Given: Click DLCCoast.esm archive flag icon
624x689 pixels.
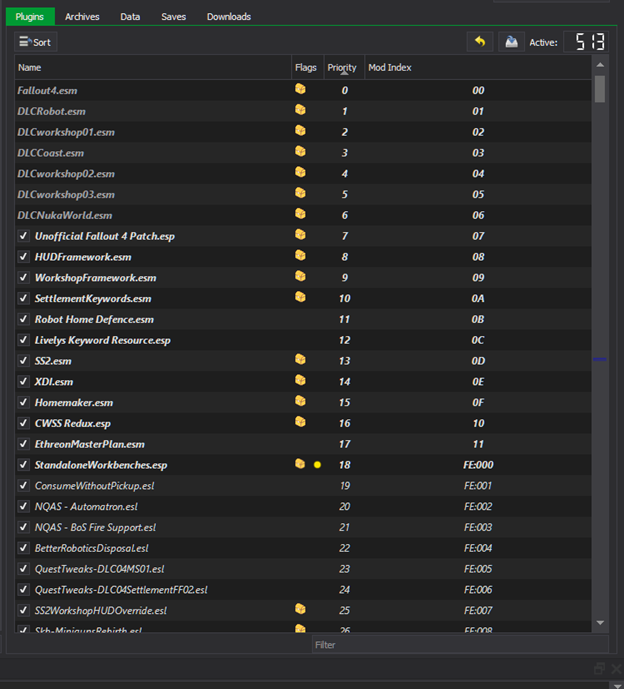Looking at the screenshot, I should (300, 152).
